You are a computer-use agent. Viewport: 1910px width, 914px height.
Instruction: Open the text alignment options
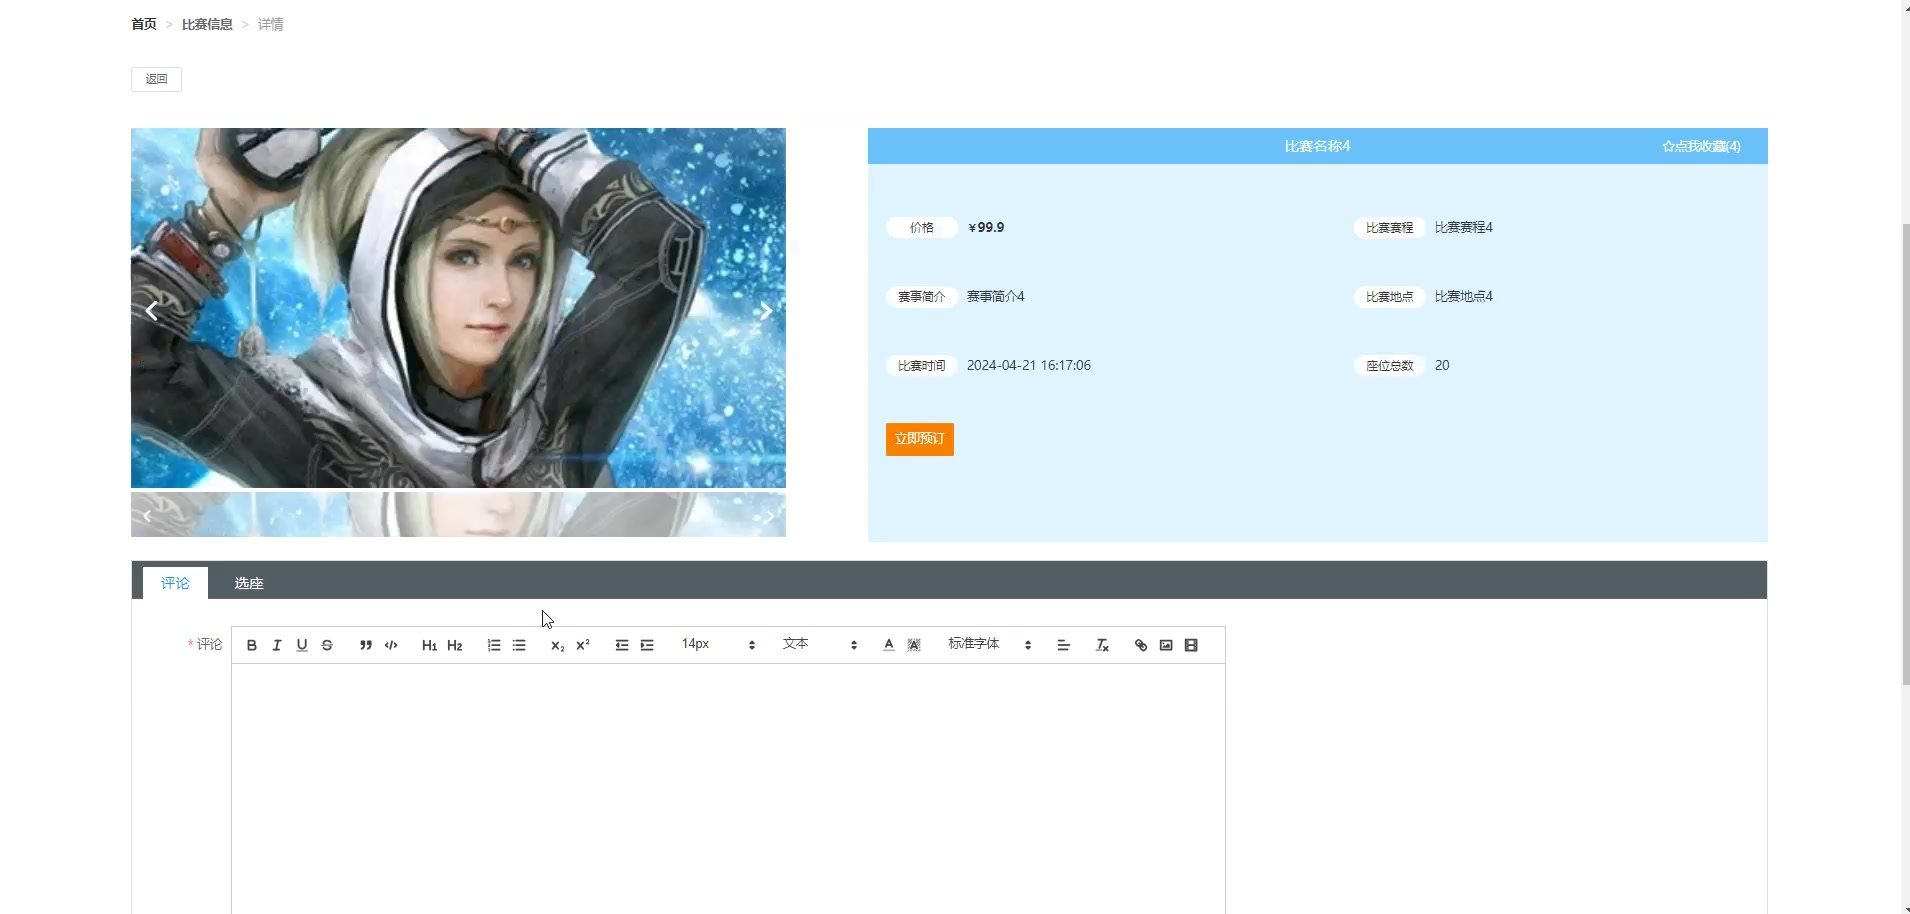[1063, 645]
